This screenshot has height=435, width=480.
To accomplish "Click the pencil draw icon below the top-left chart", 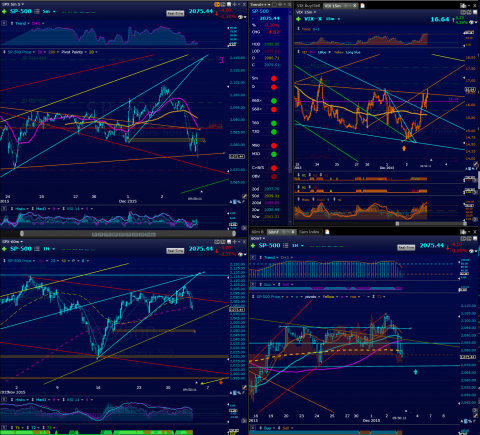I will [x=244, y=197].
